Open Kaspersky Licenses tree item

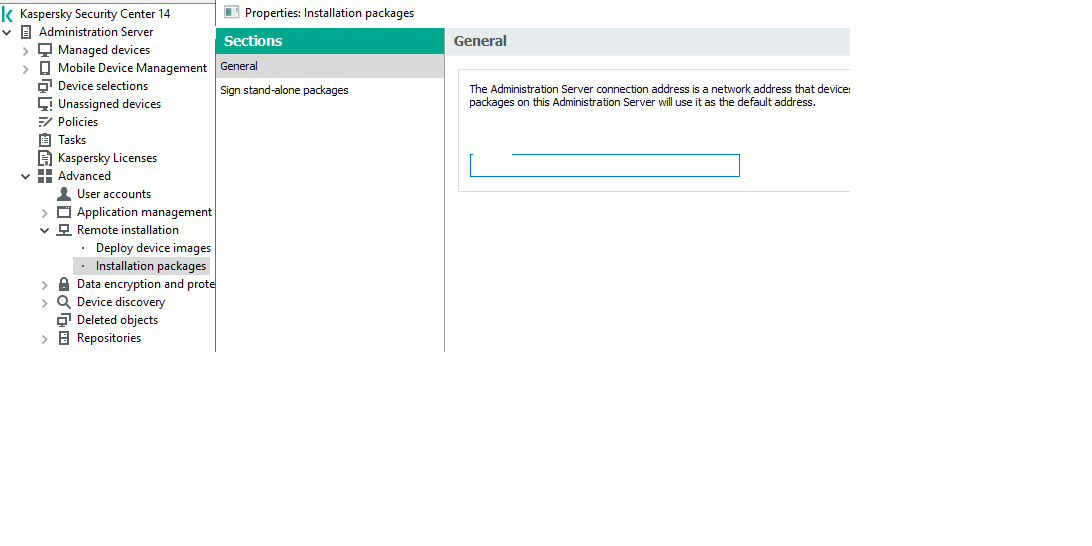107,158
